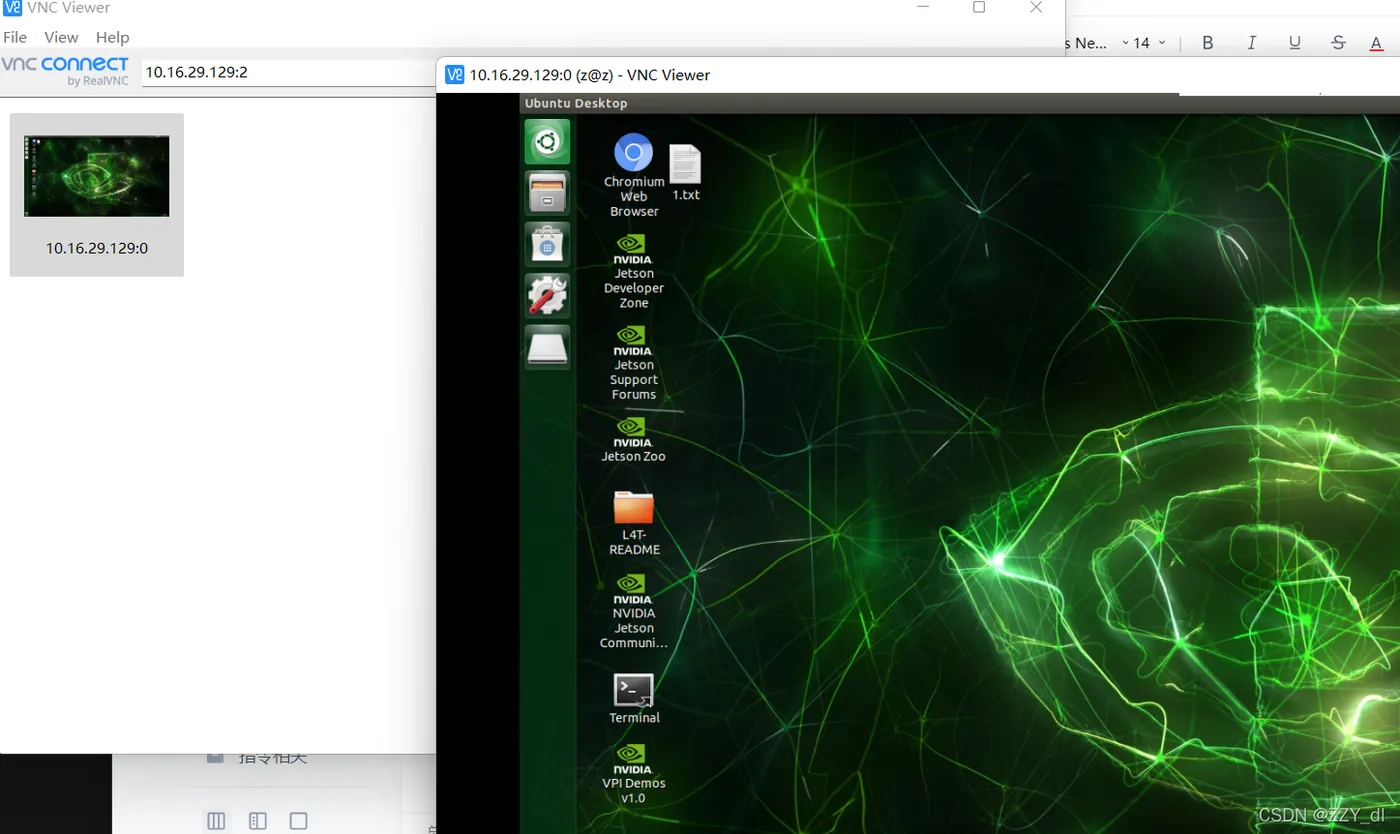Switch to sidebar-with-dots layout icon

pyautogui.click(x=257, y=821)
